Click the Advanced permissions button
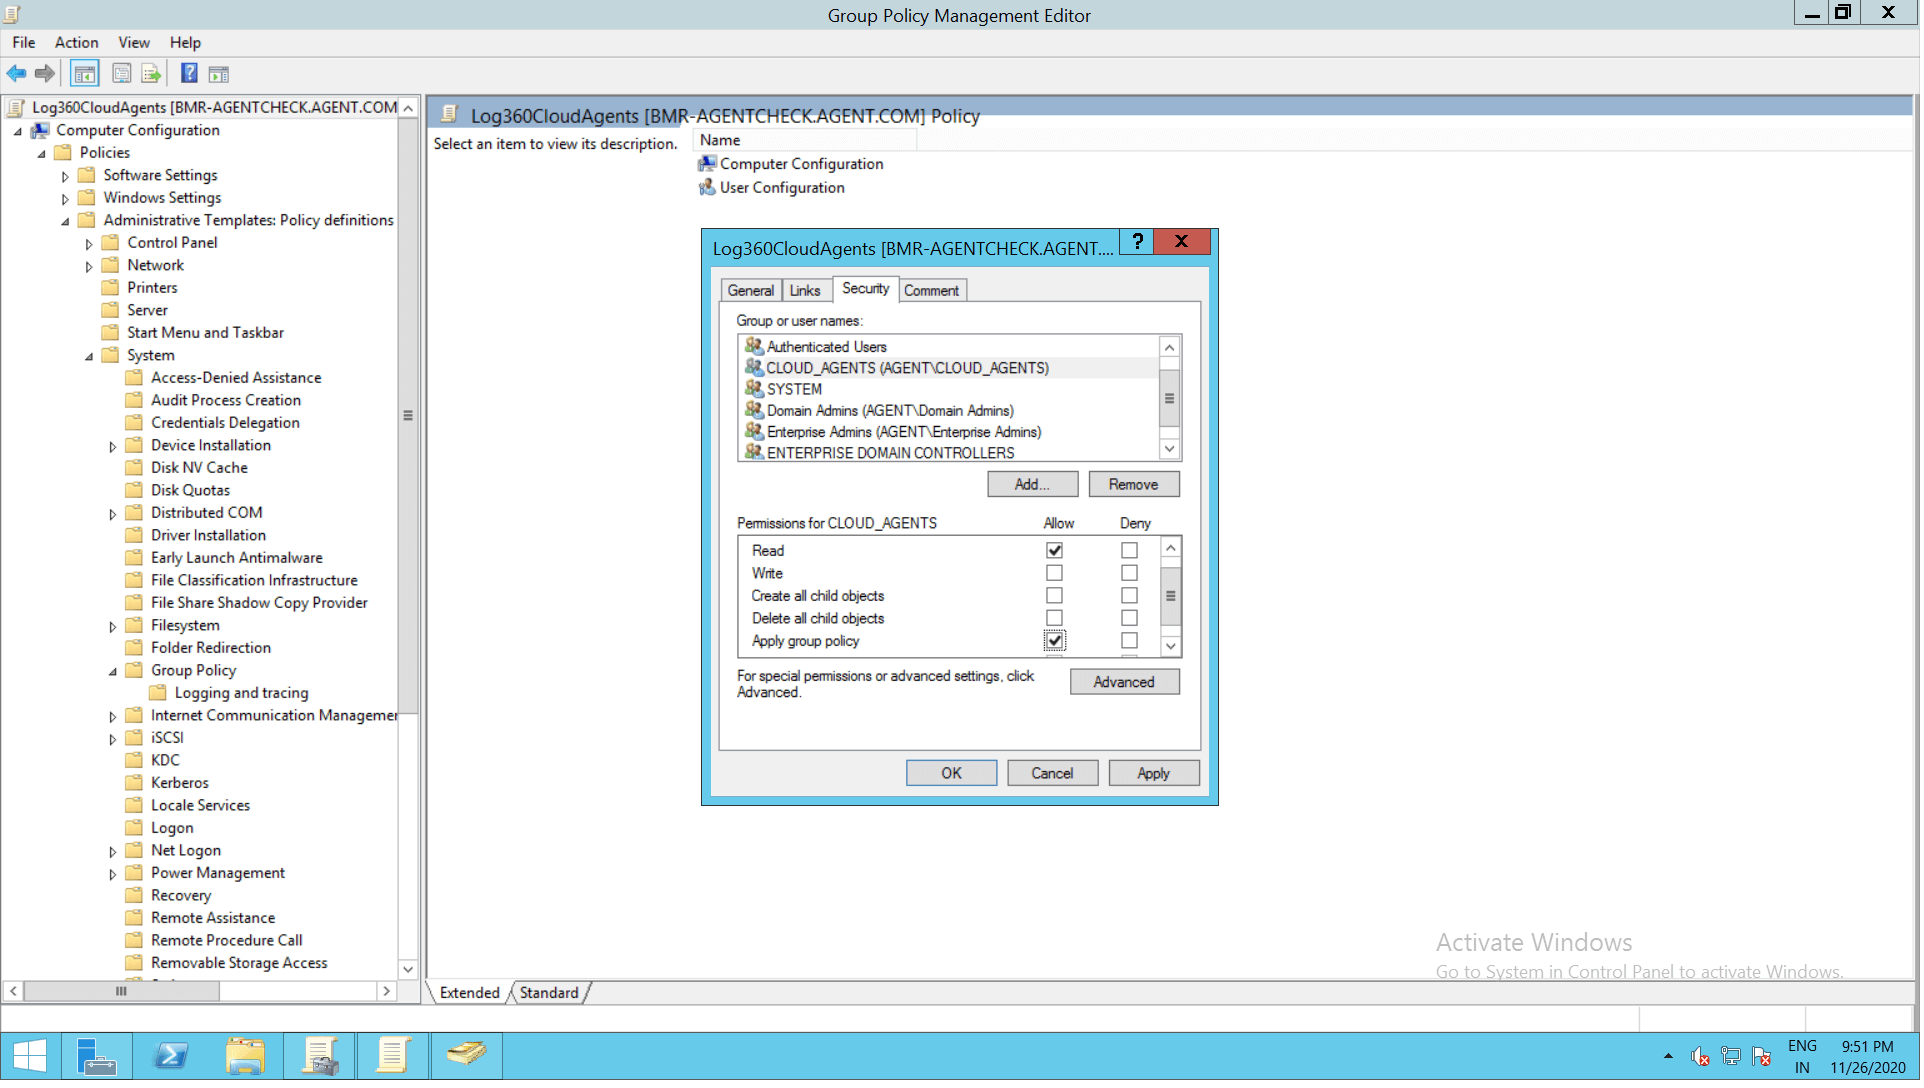This screenshot has width=1924, height=1088. (1126, 683)
